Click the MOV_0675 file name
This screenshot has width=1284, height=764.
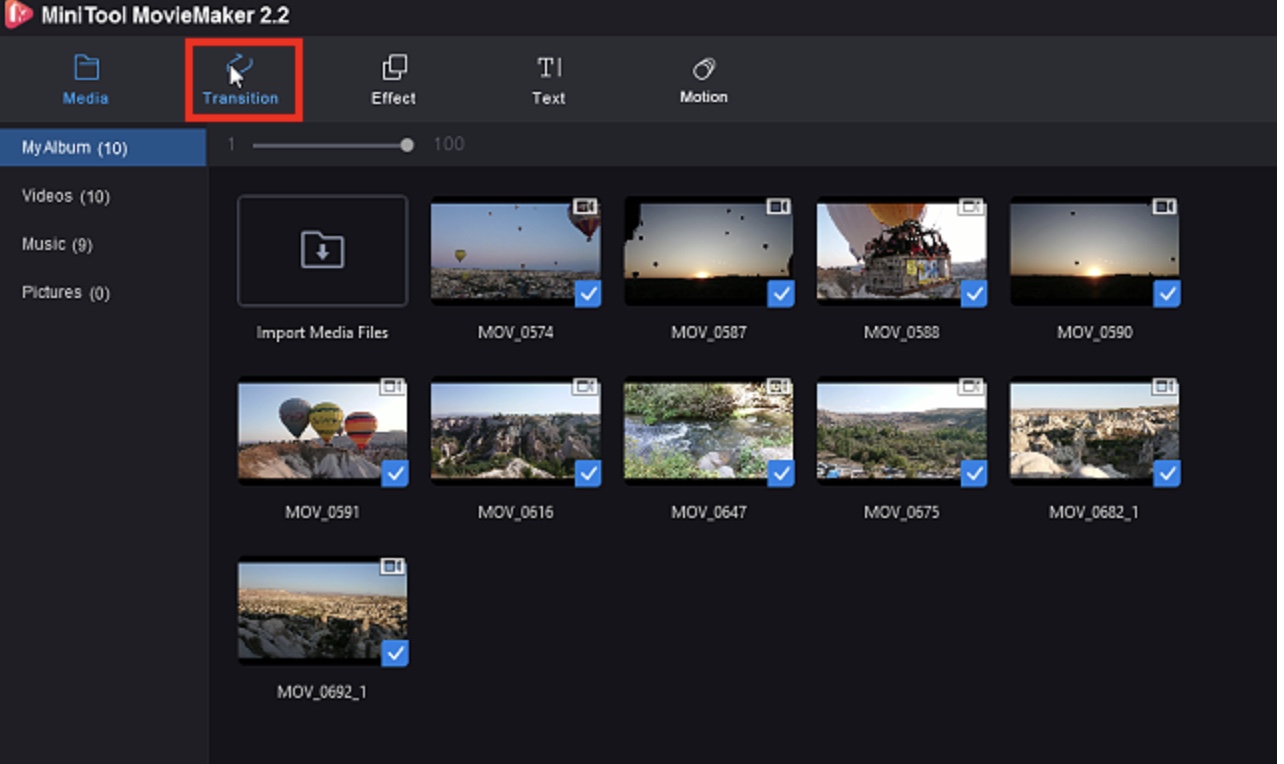[902, 512]
